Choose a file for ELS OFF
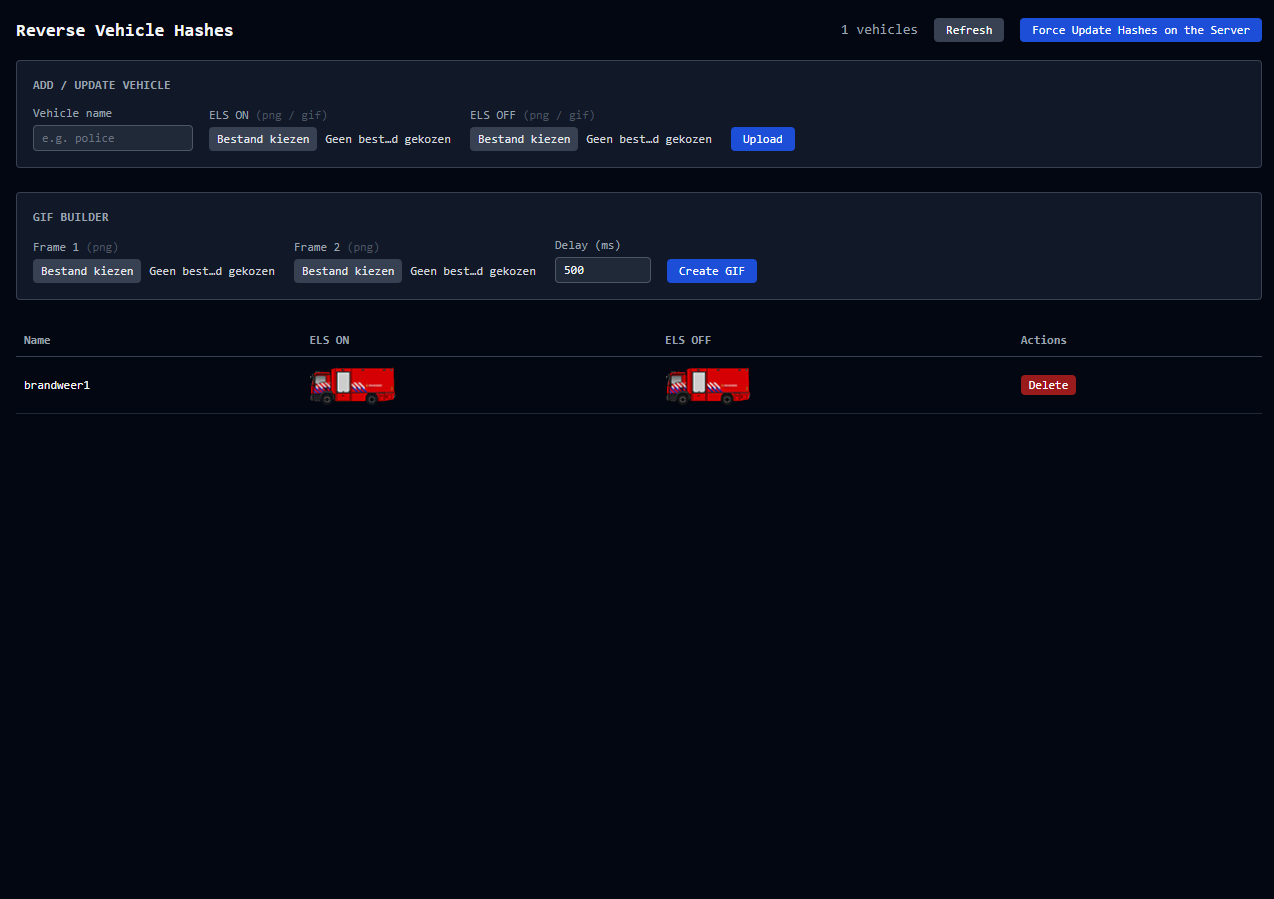 pyautogui.click(x=524, y=139)
